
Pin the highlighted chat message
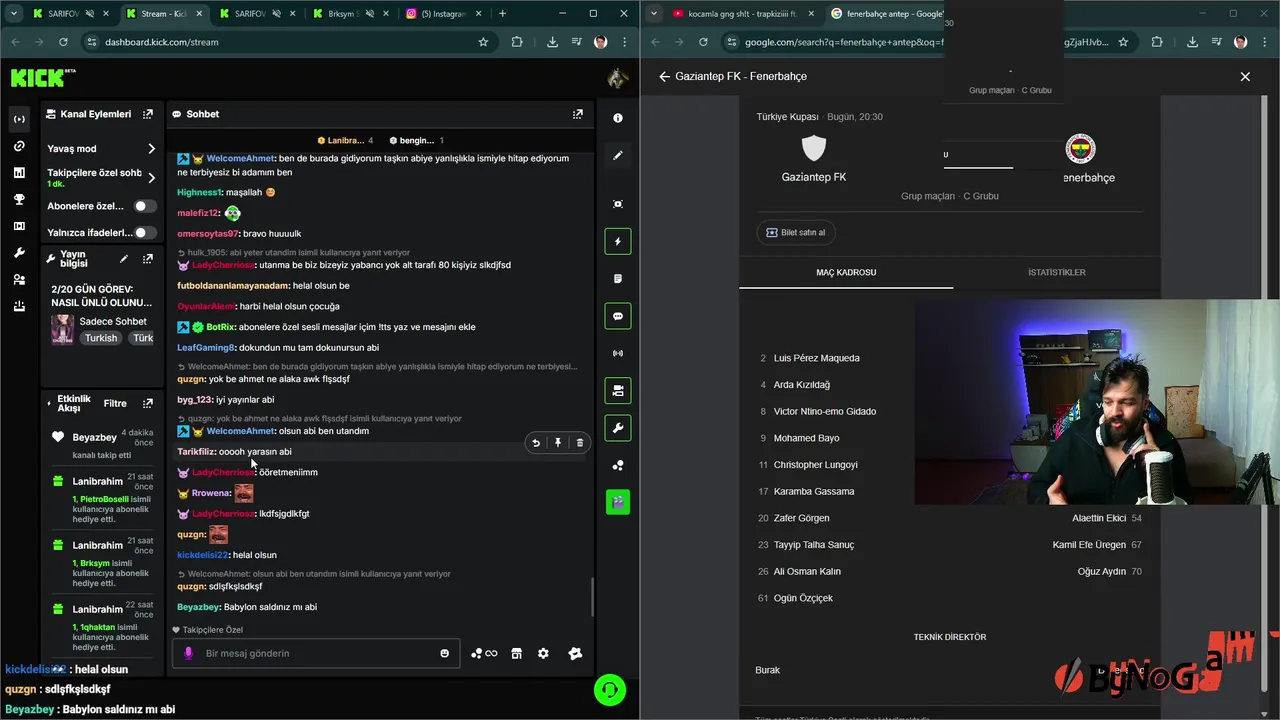(558, 443)
